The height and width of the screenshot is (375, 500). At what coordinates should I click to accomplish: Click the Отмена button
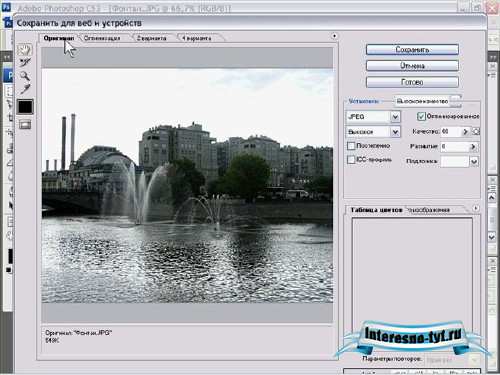tap(412, 66)
